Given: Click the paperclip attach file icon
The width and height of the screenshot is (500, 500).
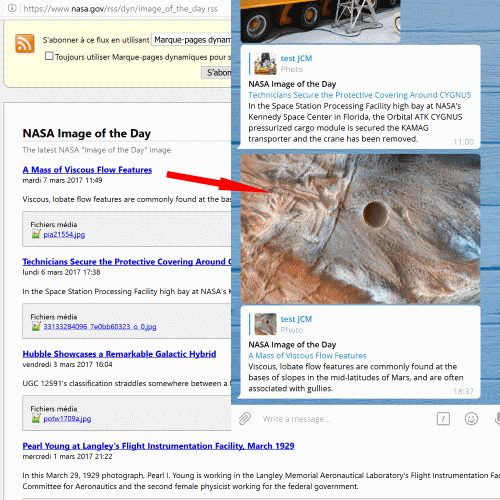Looking at the screenshot, I should 245,419.
